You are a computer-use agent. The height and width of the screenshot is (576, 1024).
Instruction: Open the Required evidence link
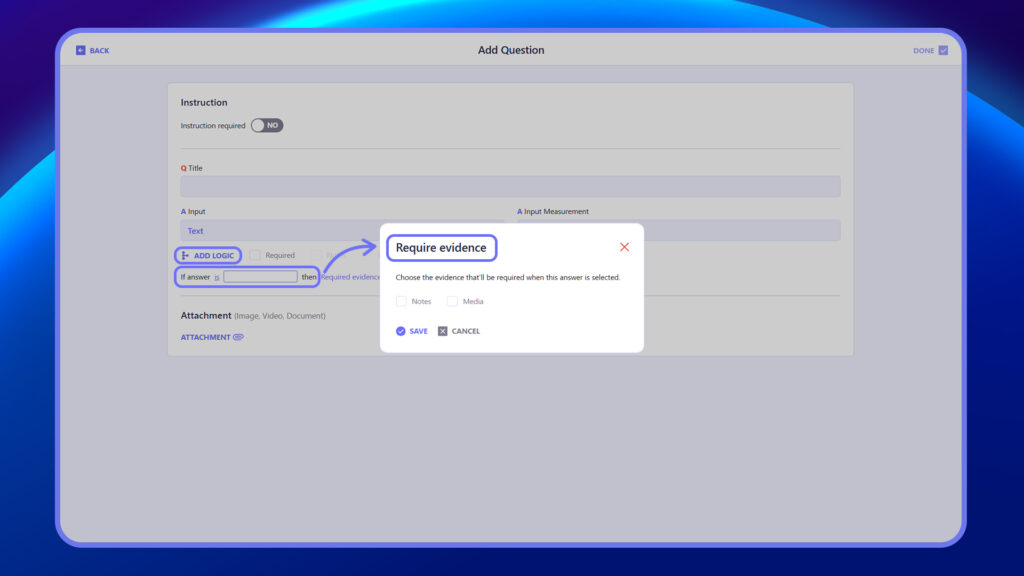click(350, 277)
